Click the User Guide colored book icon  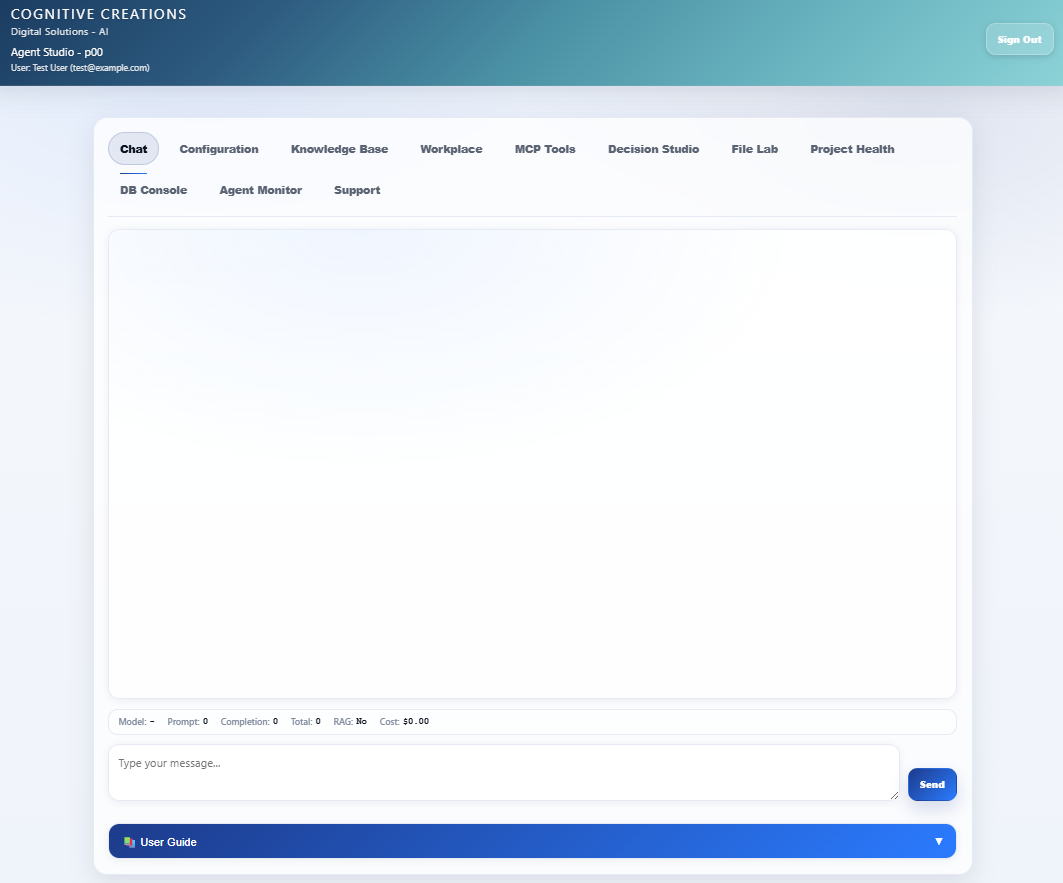(128, 841)
